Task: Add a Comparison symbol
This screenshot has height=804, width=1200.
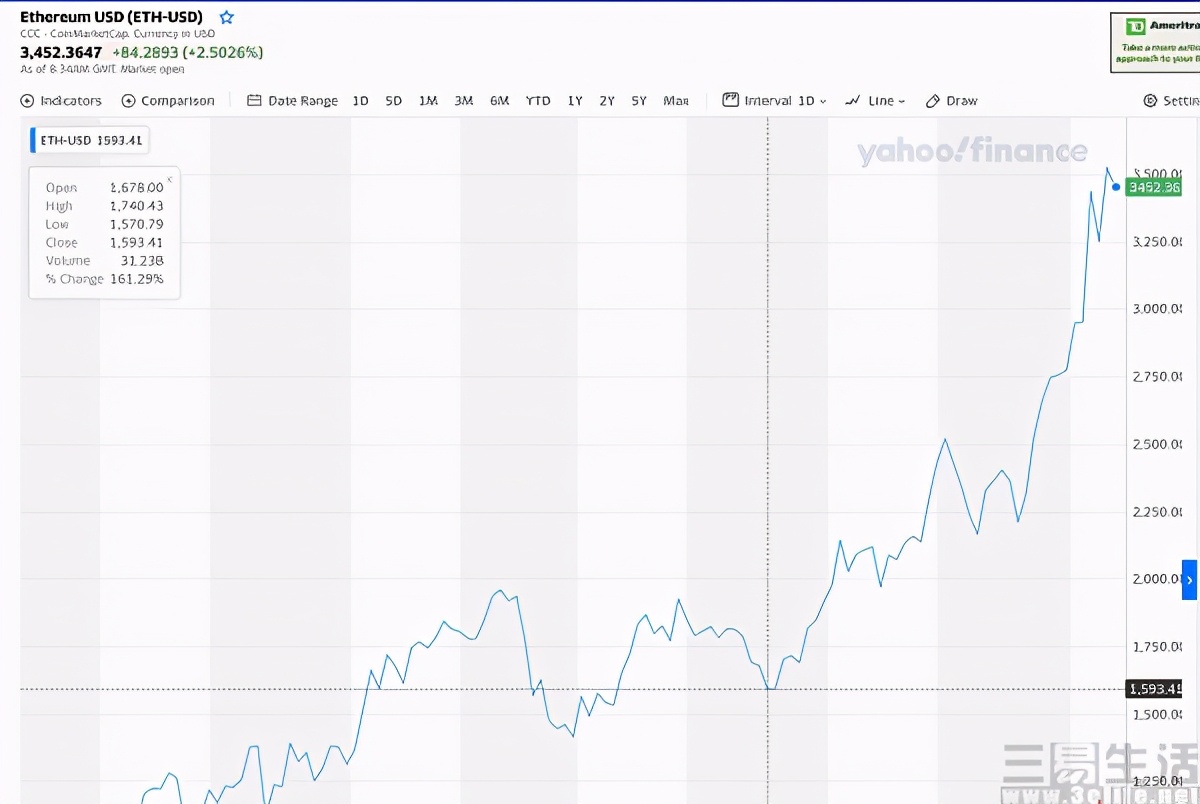Action: click(168, 101)
